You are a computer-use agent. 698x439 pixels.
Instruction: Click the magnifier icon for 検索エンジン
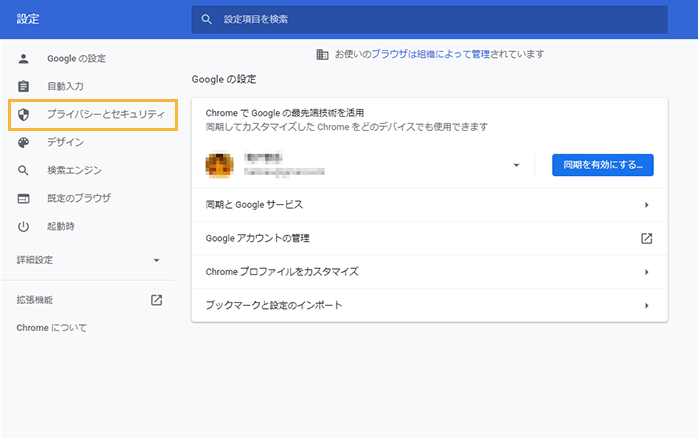pyautogui.click(x=24, y=171)
